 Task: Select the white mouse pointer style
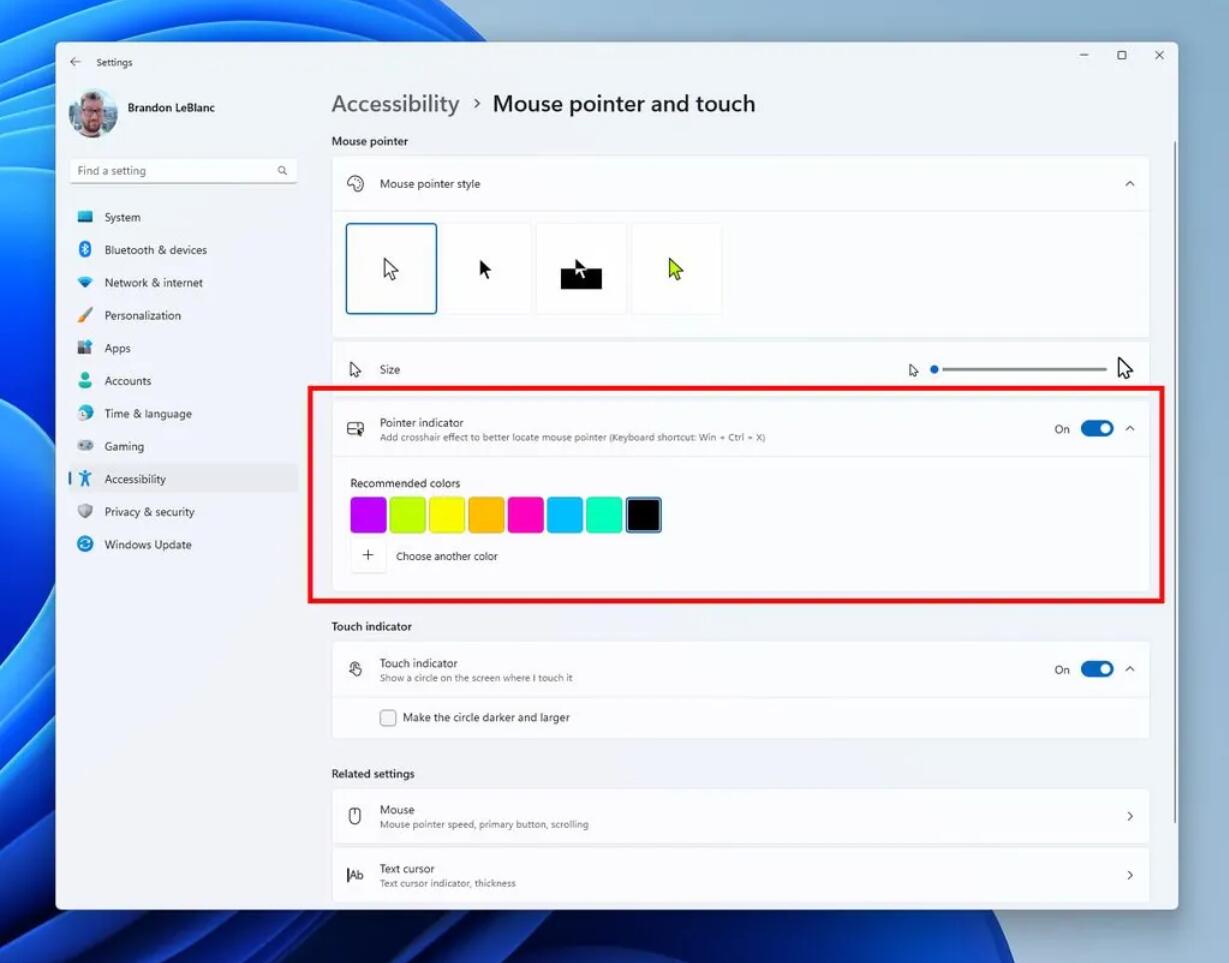[391, 269]
